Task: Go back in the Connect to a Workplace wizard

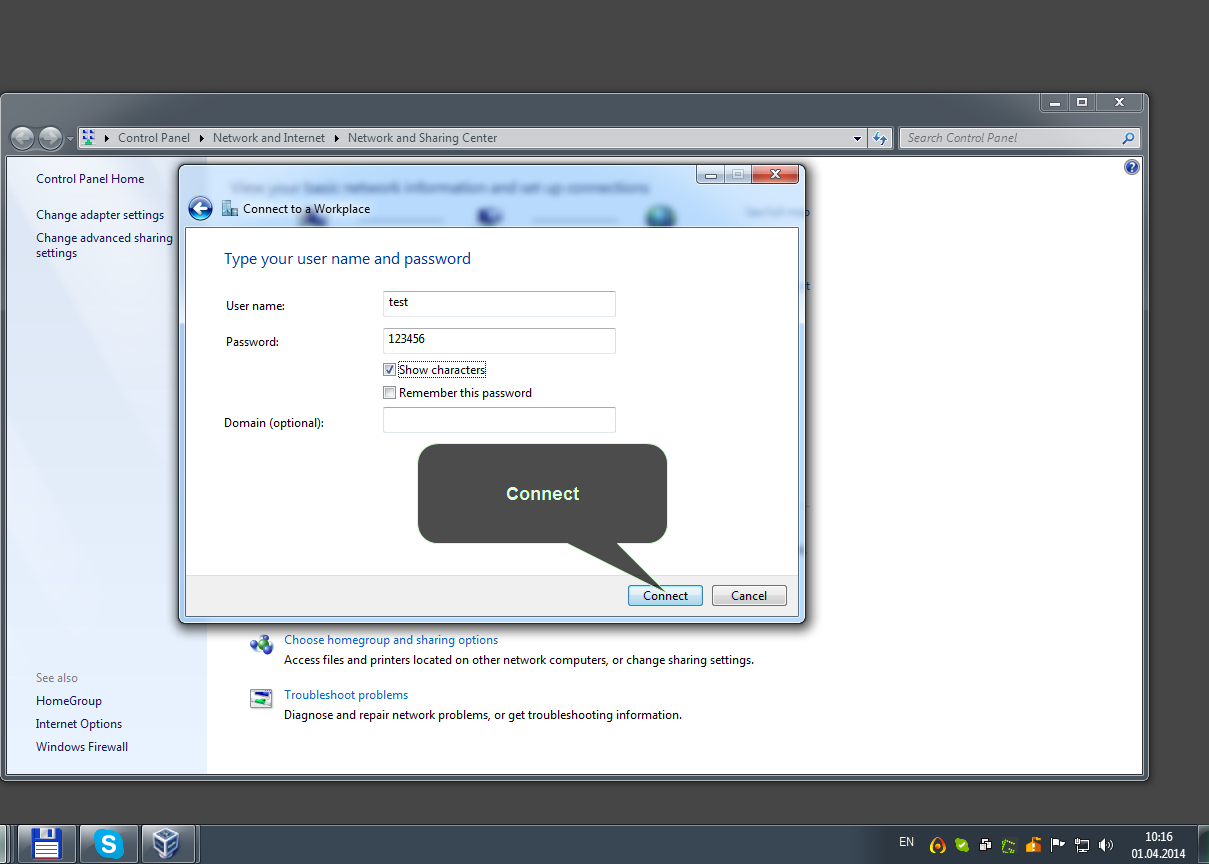Action: point(200,208)
